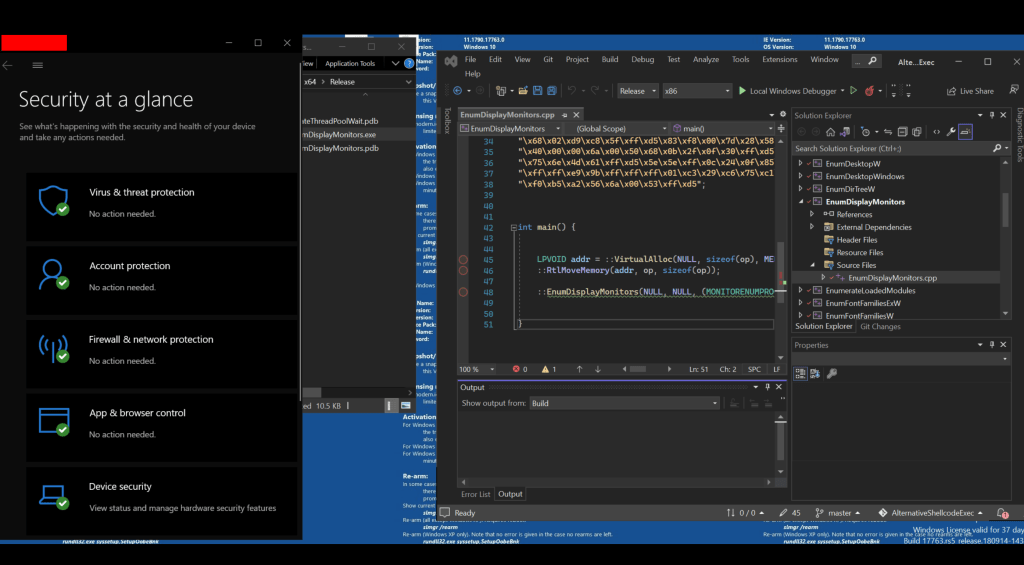
Task: Click the notifications bell in status bar
Action: [1002, 513]
